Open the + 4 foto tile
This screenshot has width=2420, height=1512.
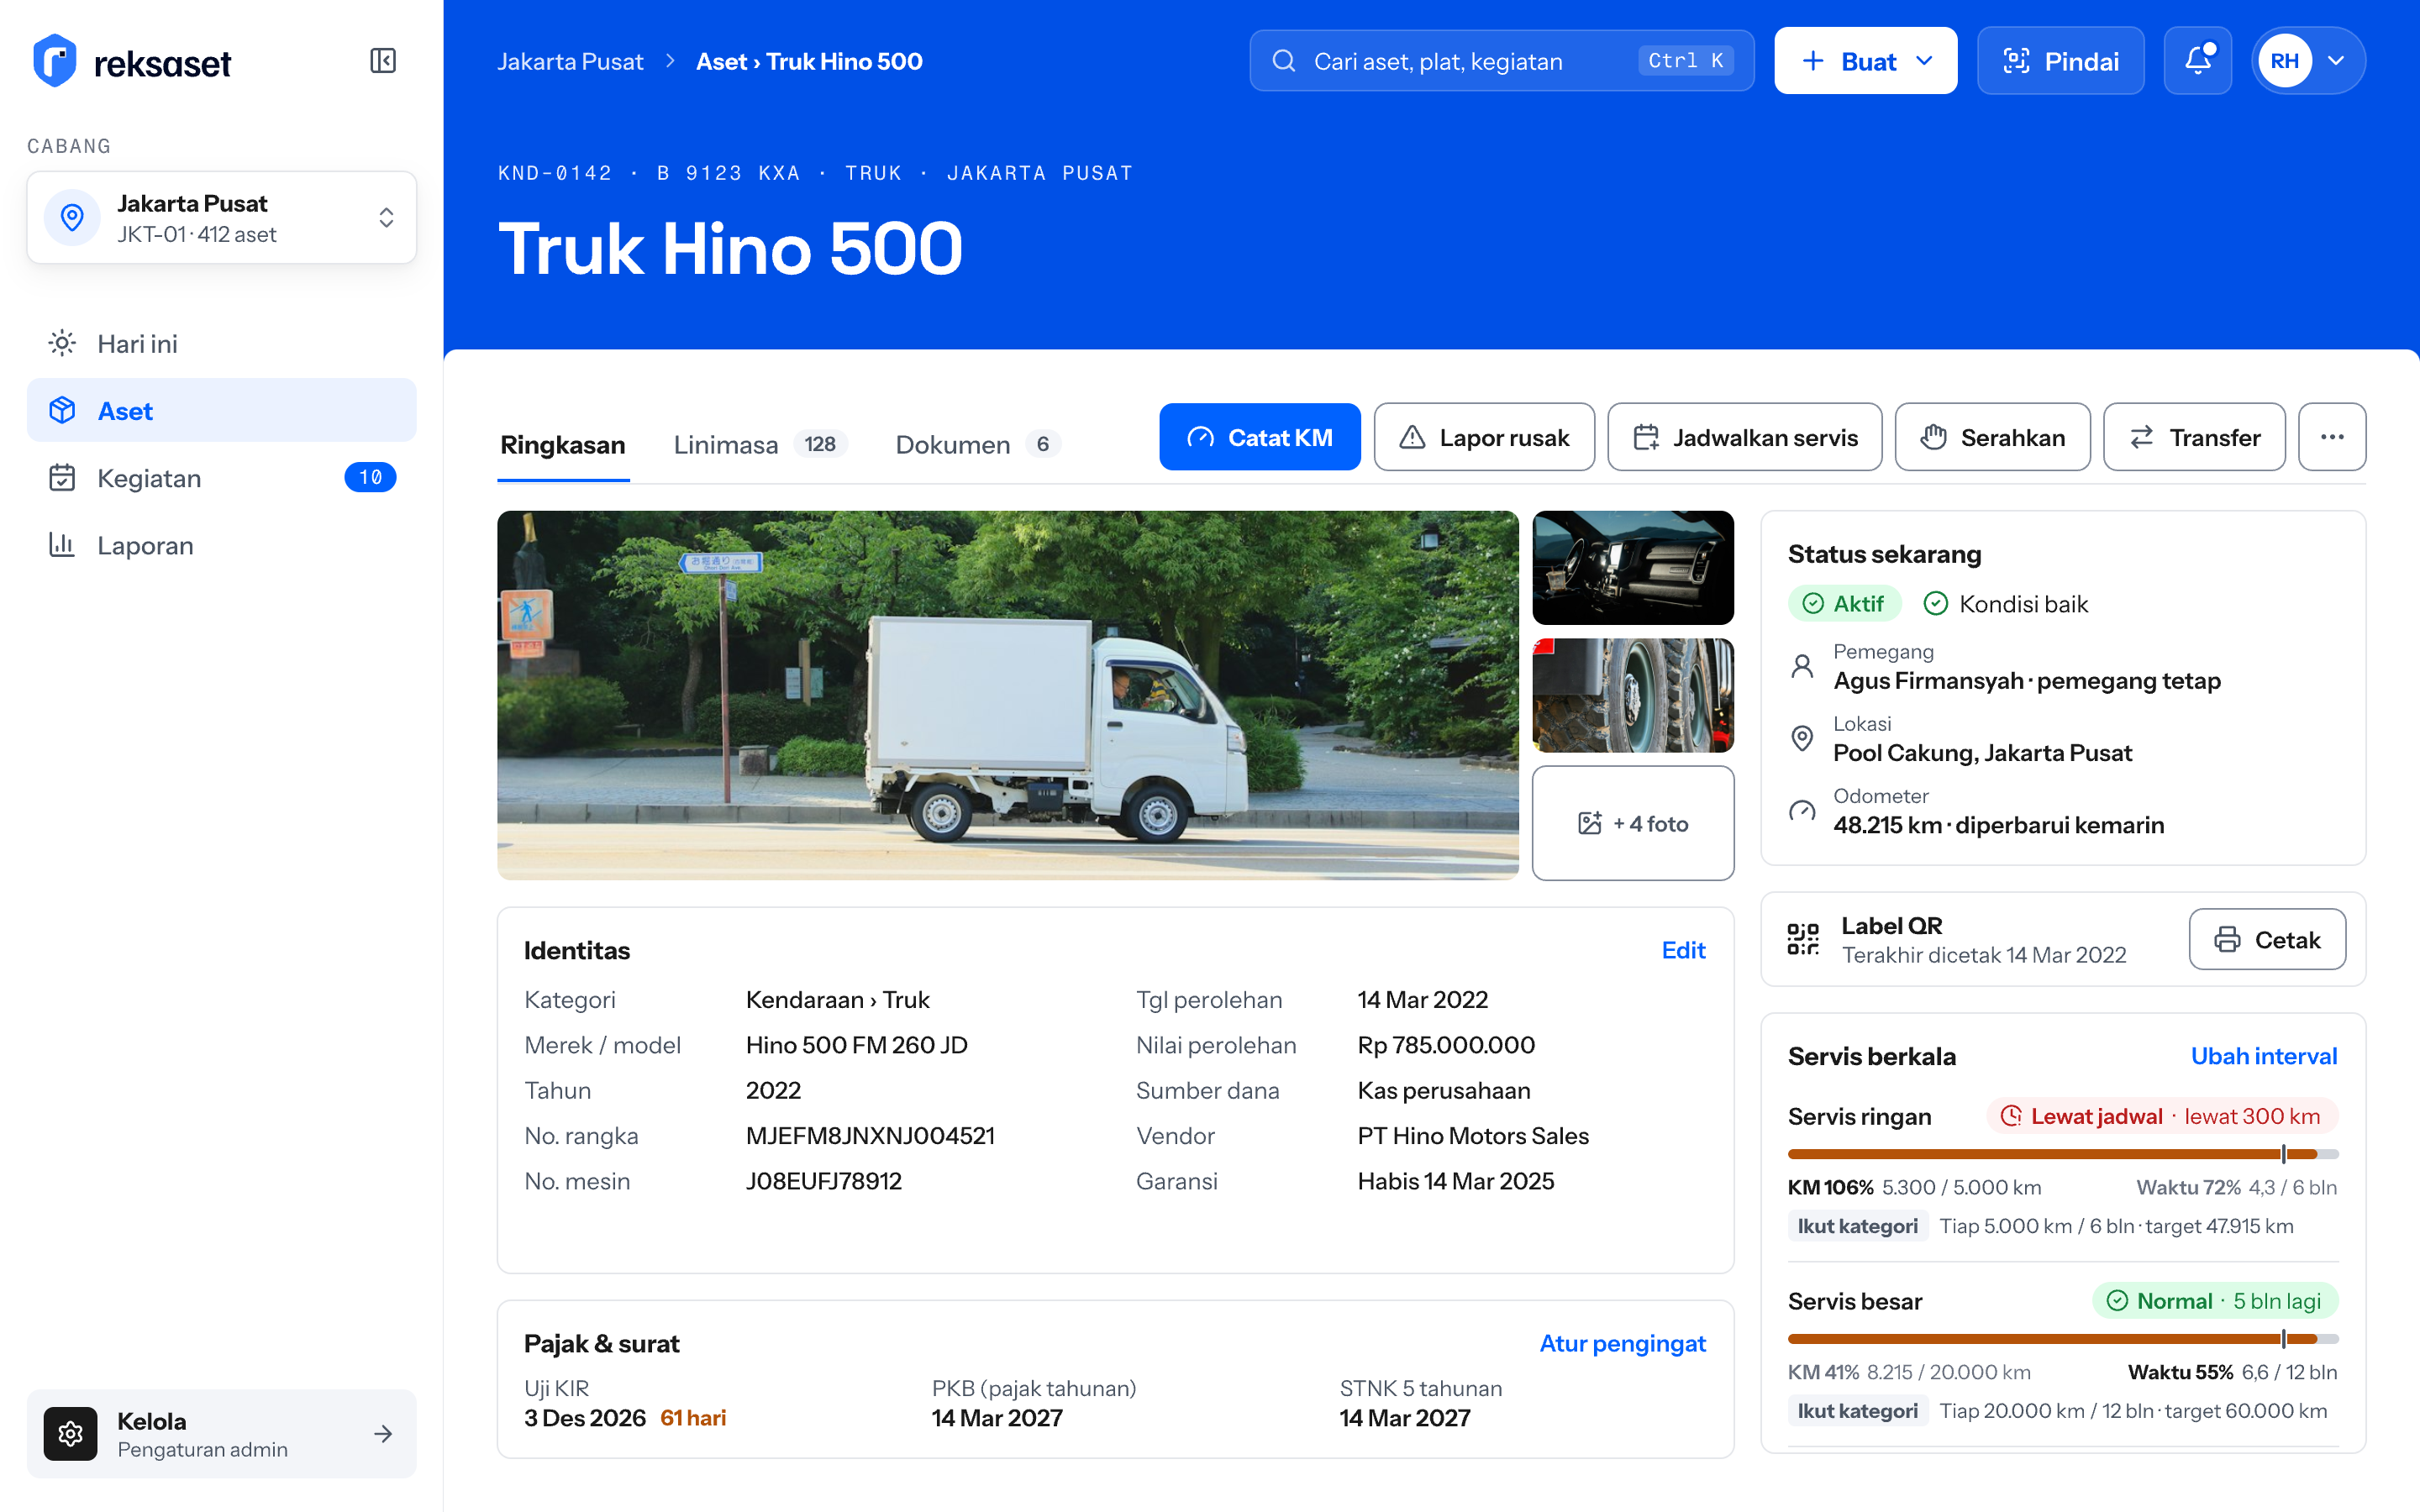point(1632,823)
